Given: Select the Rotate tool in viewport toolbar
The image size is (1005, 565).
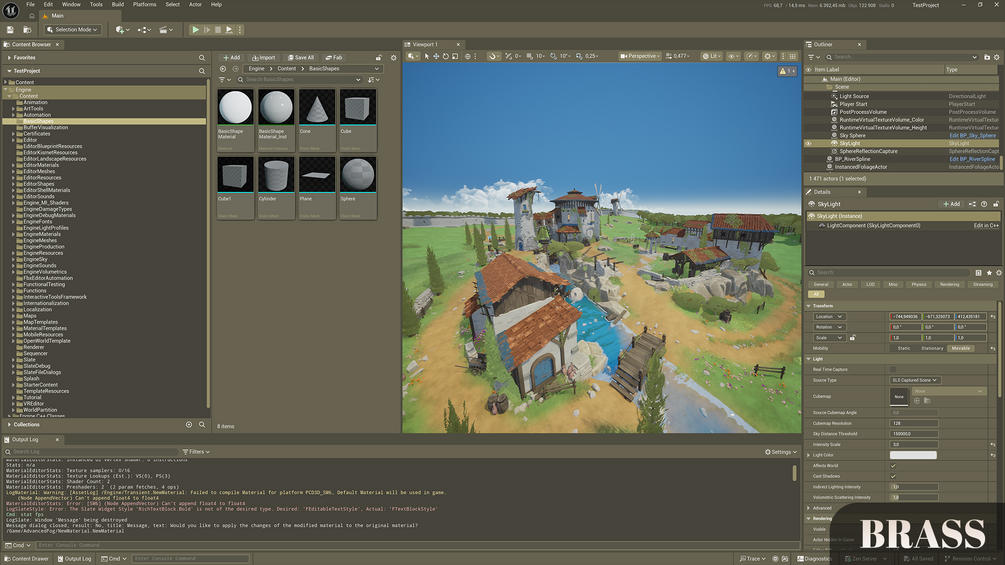Looking at the screenshot, I should [x=445, y=56].
